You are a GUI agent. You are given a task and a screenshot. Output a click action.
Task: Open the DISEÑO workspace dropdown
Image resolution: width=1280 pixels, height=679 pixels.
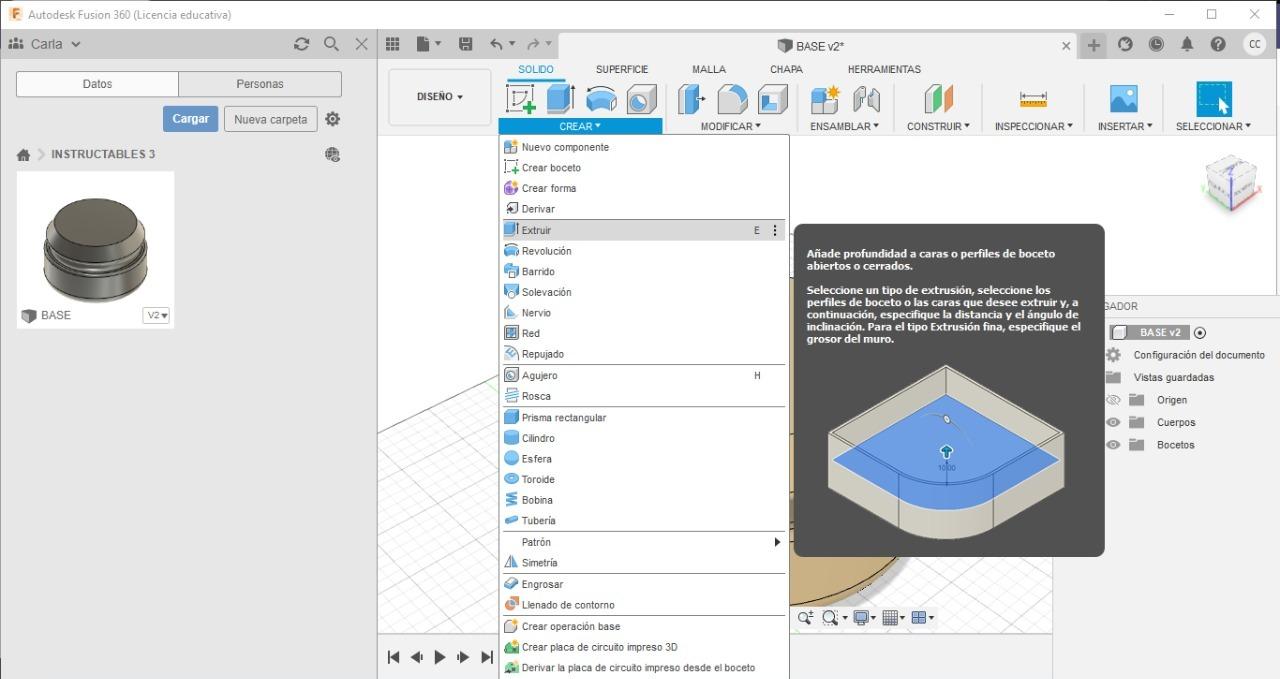pyautogui.click(x=440, y=97)
